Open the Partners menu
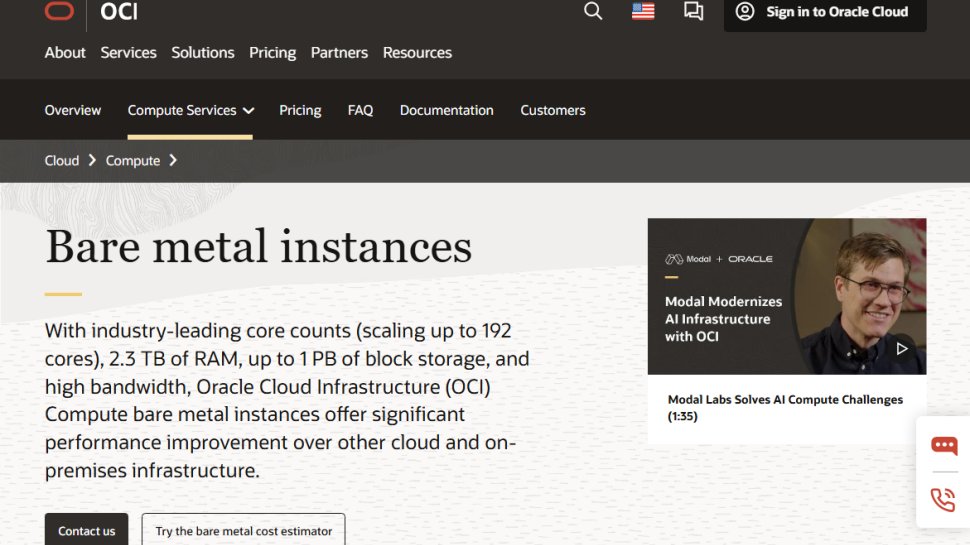This screenshot has height=545, width=970. pyautogui.click(x=339, y=53)
